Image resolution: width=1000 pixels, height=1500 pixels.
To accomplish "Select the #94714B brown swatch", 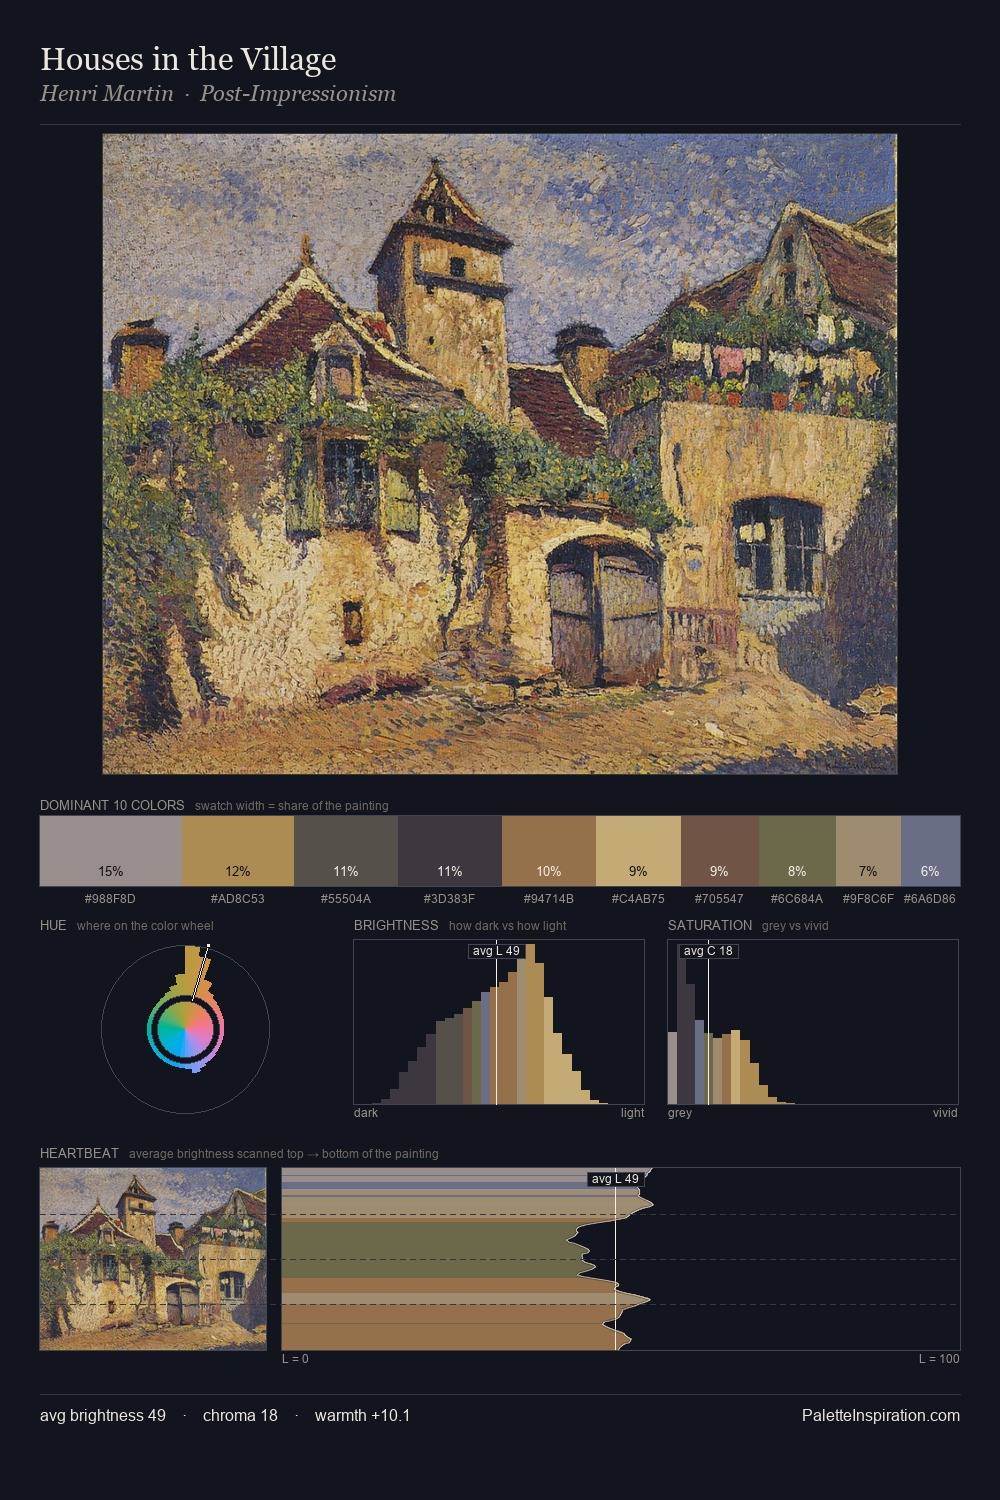I will pyautogui.click(x=549, y=851).
